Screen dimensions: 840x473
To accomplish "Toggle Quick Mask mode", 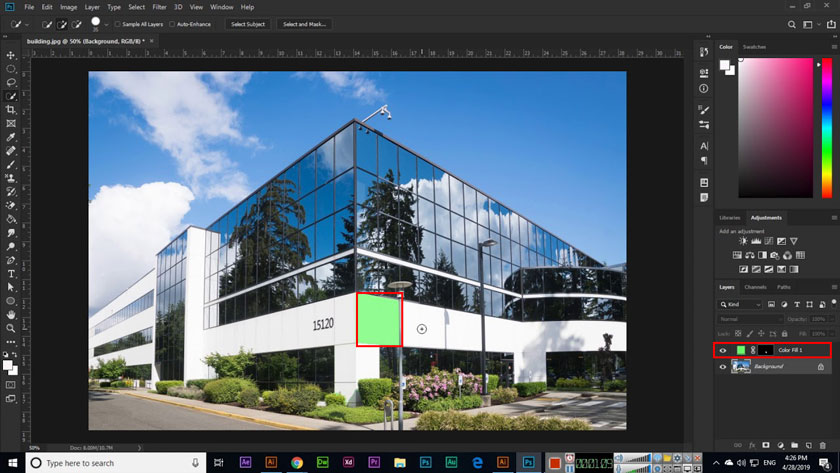I will tap(10, 385).
